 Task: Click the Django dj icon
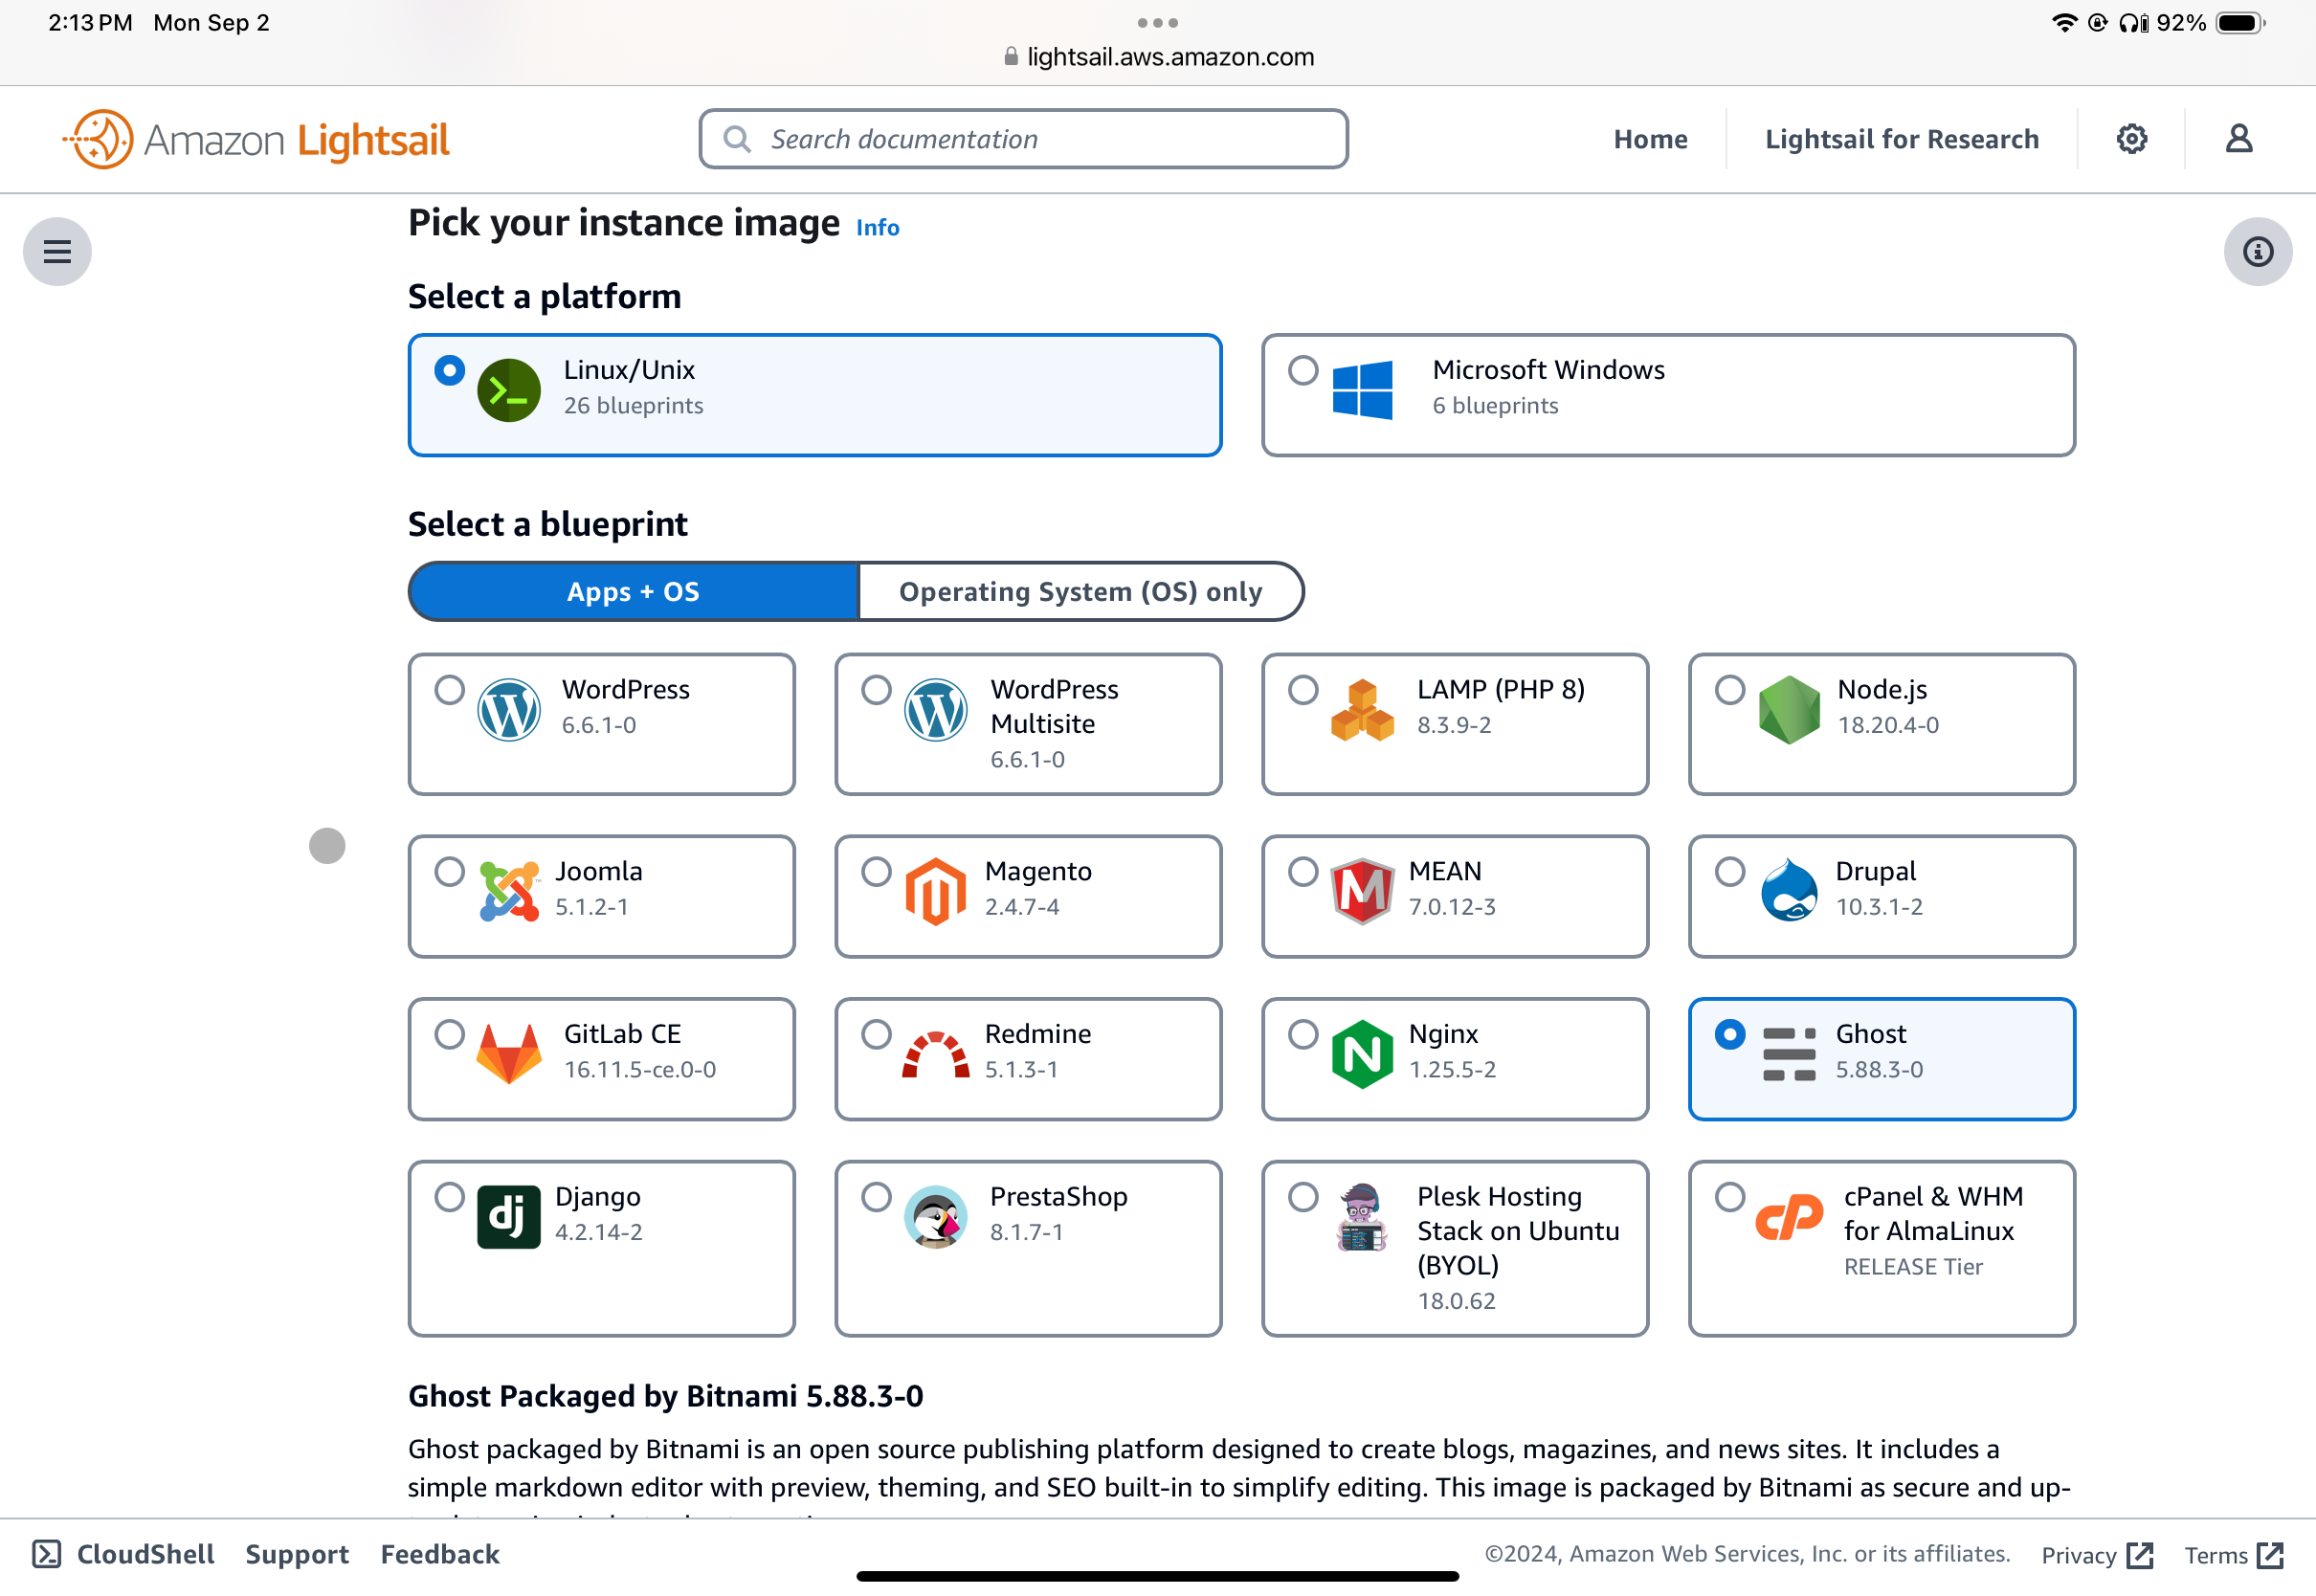pyautogui.click(x=509, y=1217)
